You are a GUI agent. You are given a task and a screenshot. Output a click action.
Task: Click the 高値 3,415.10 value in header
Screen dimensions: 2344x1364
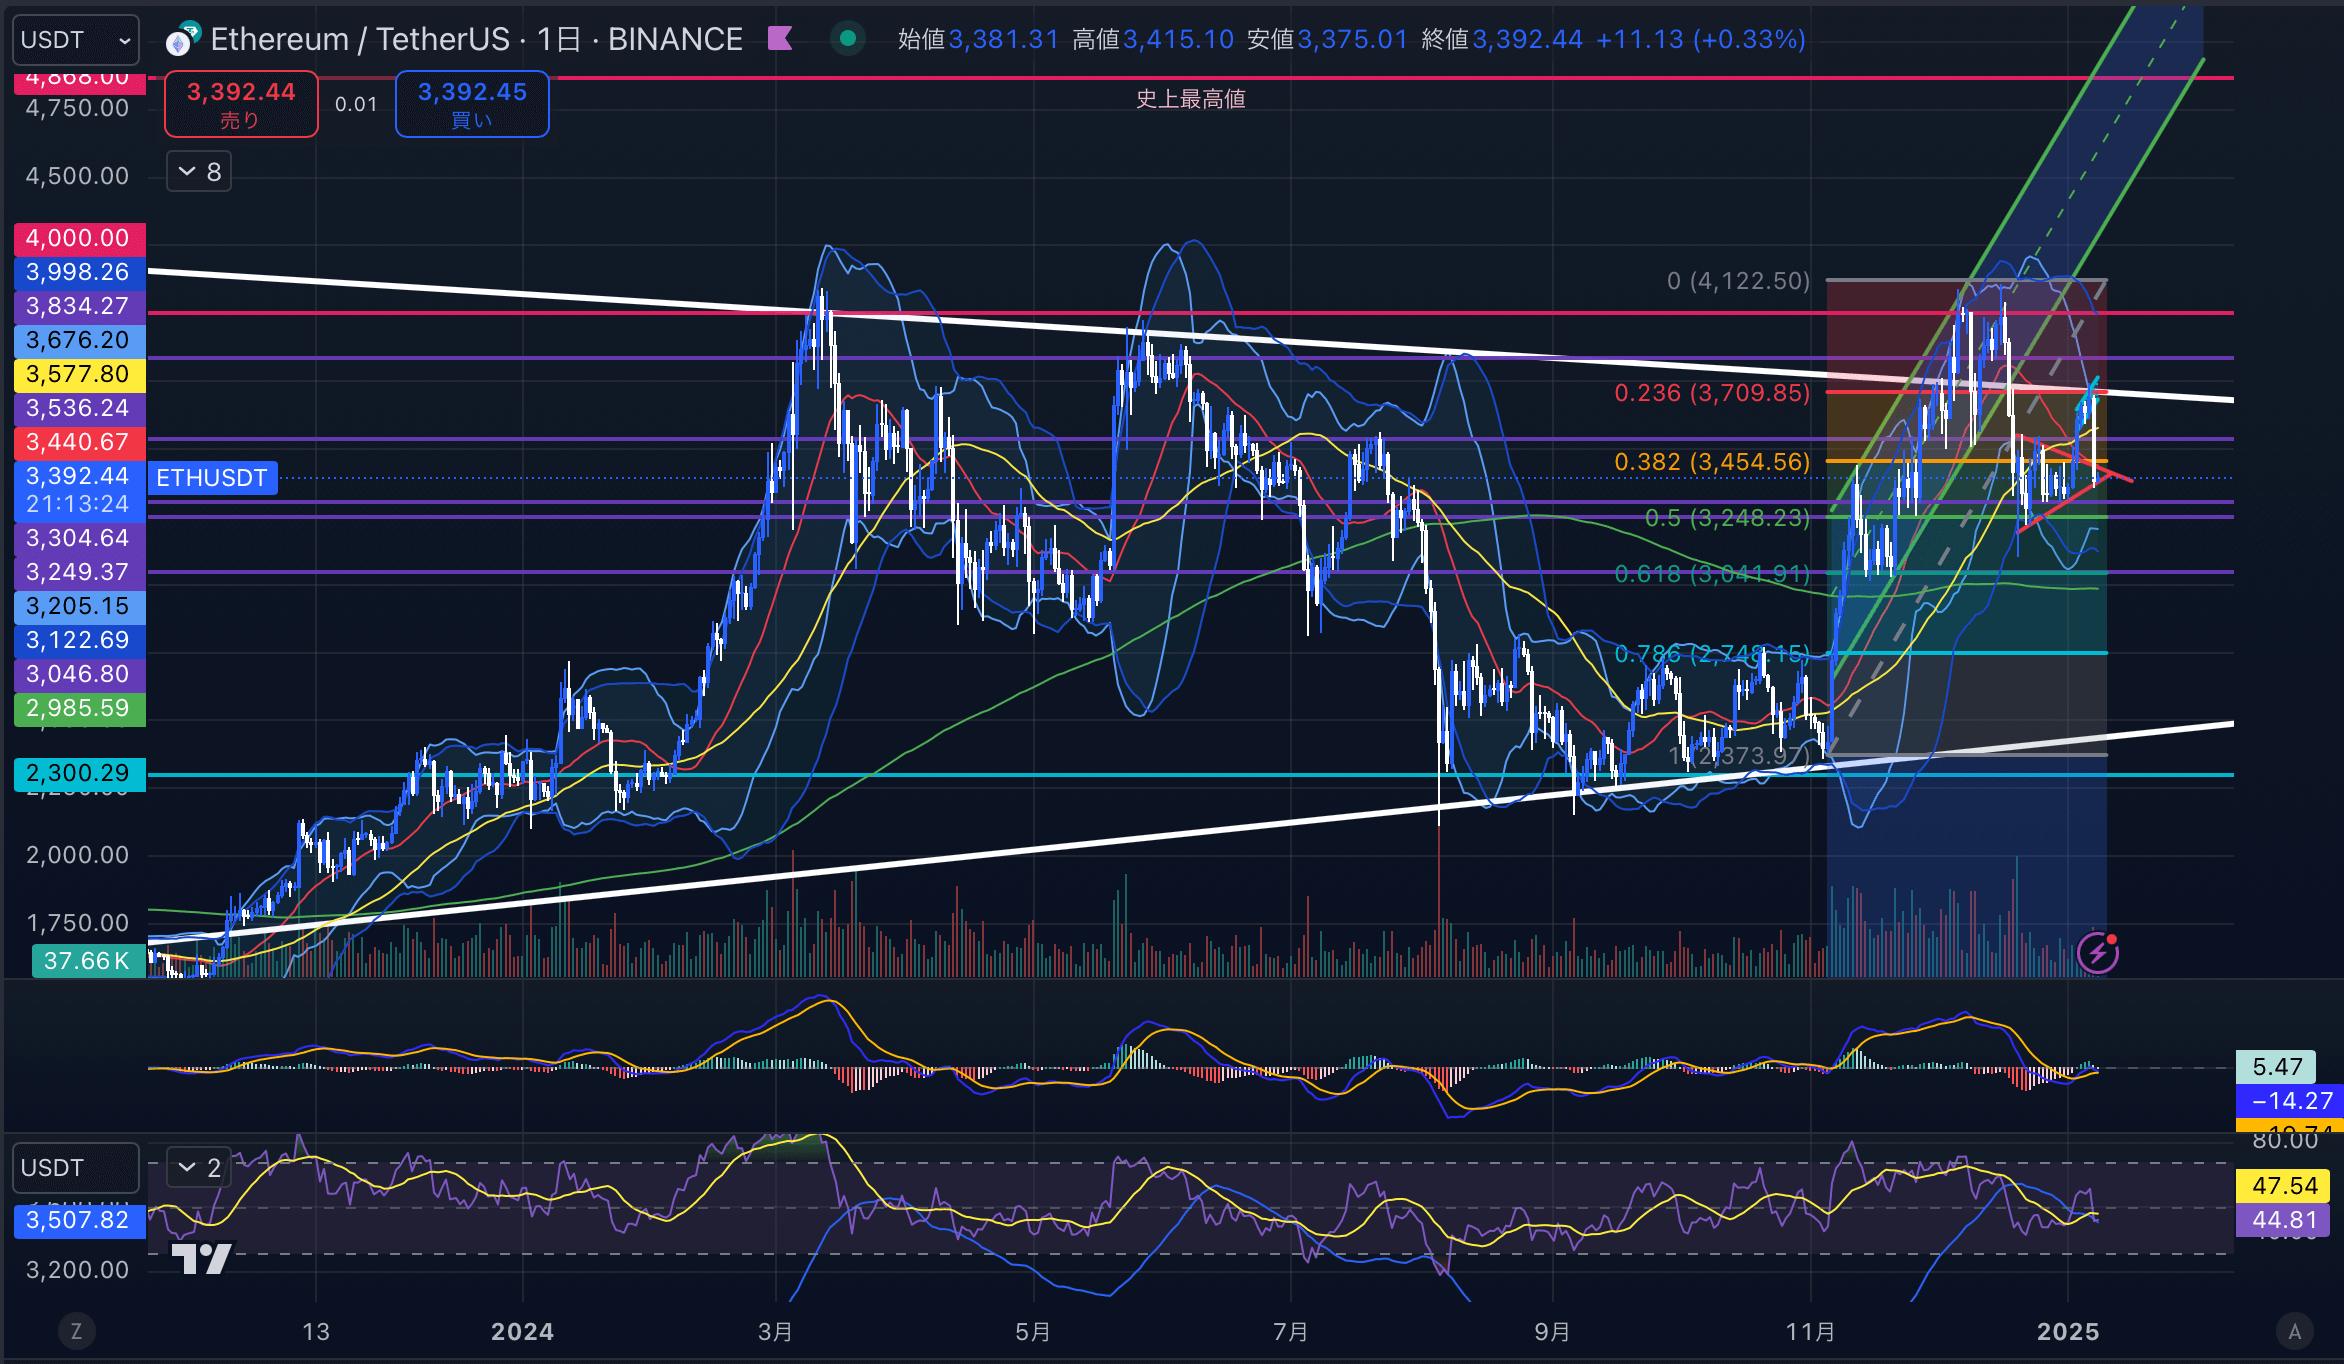tap(1178, 39)
